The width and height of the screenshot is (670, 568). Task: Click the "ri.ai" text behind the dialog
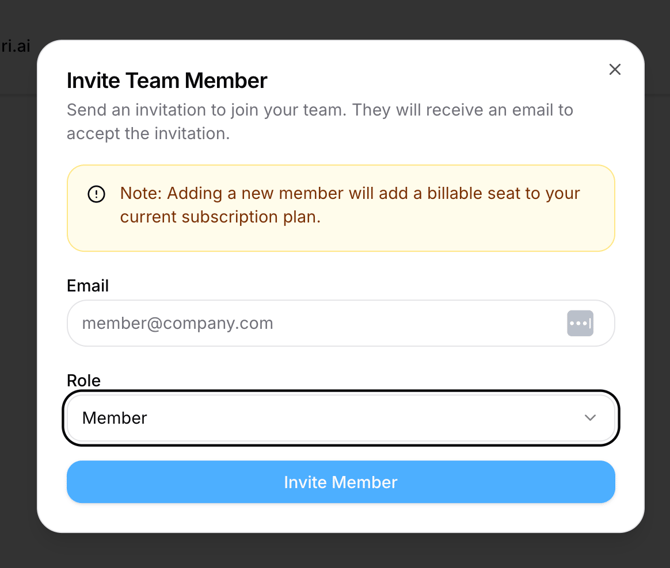pyautogui.click(x=15, y=46)
